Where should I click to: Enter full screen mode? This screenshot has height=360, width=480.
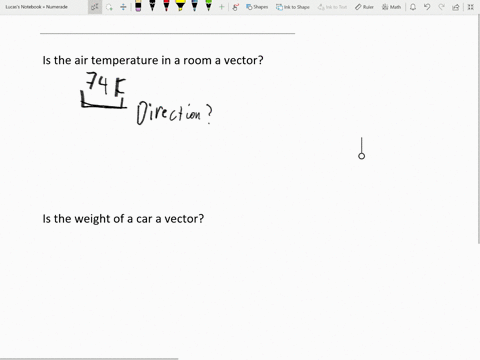point(470,7)
